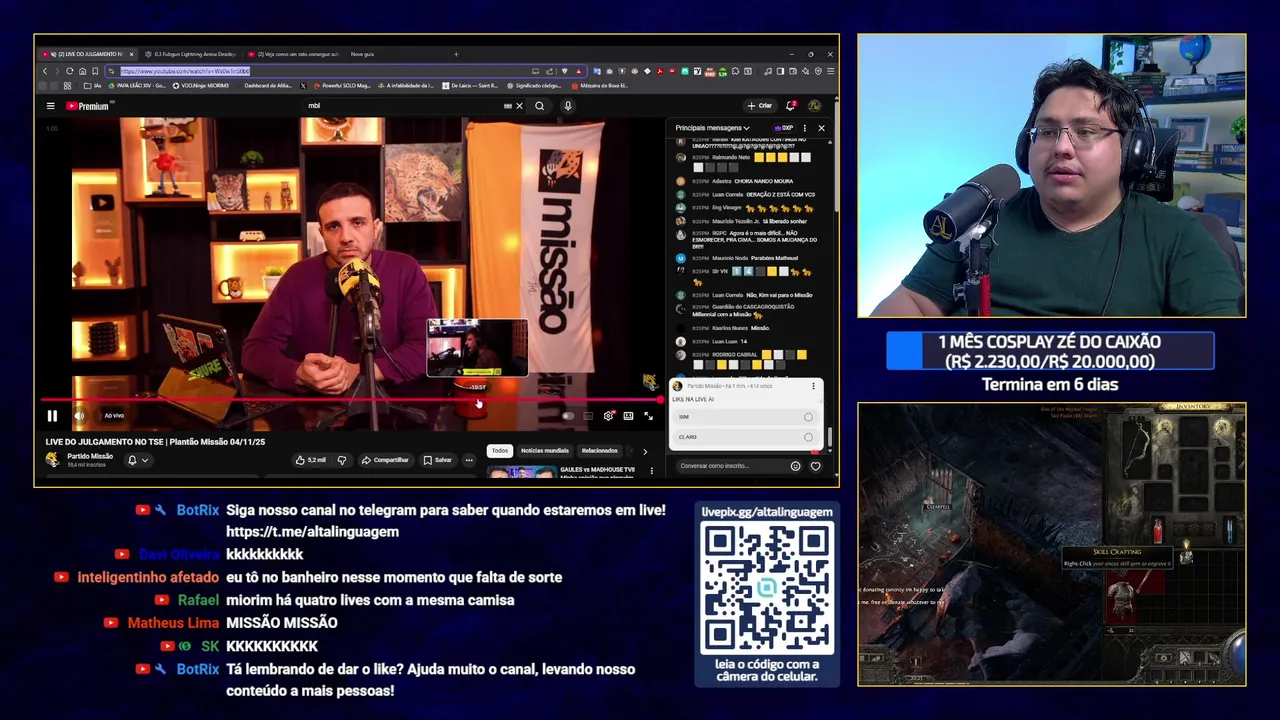Click the picture-in-picture preview thumbnail on video
Screen dimensions: 1280x720
coord(477,348)
